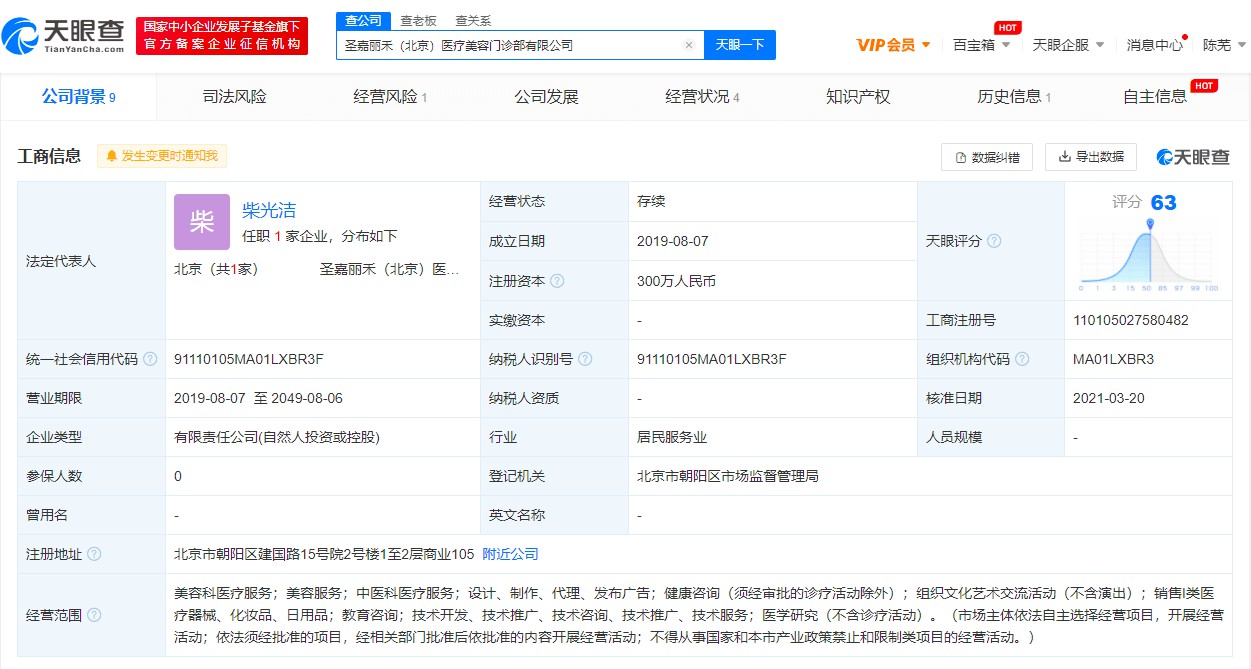This screenshot has height=669, width=1251.
Task: Open the 司法风险 tab
Action: pyautogui.click(x=235, y=97)
